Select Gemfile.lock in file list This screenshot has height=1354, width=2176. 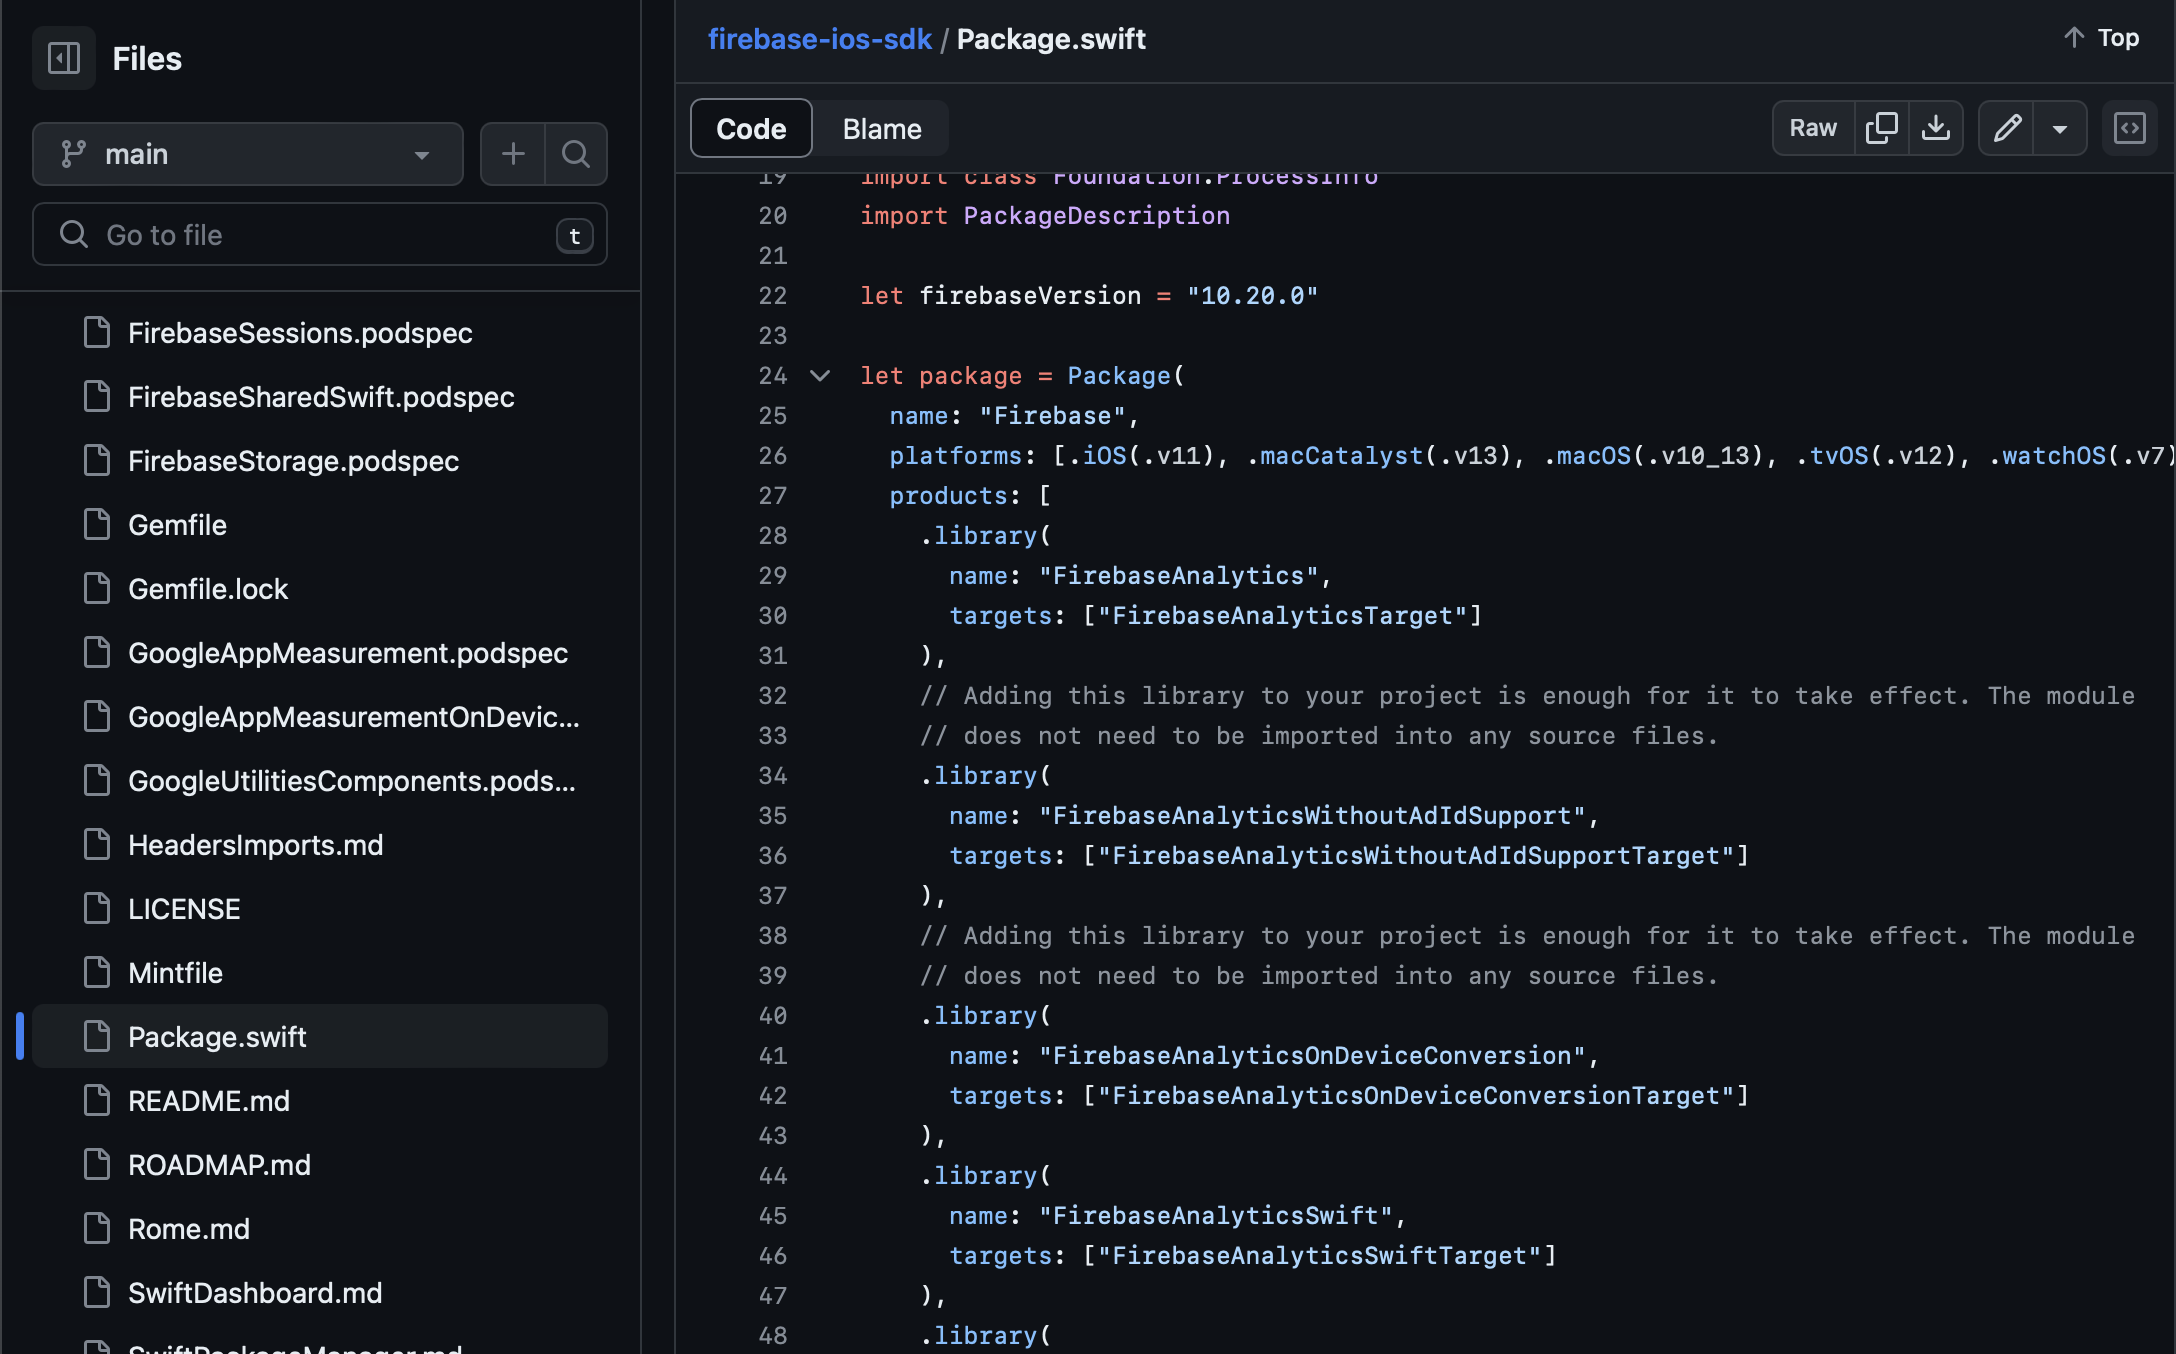pos(208,589)
